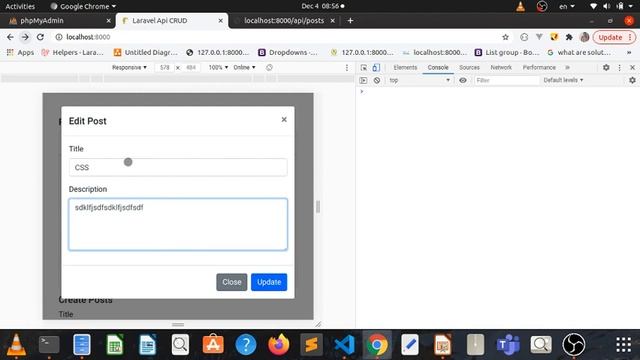
Task: Open a new browser tab
Action: point(350,20)
